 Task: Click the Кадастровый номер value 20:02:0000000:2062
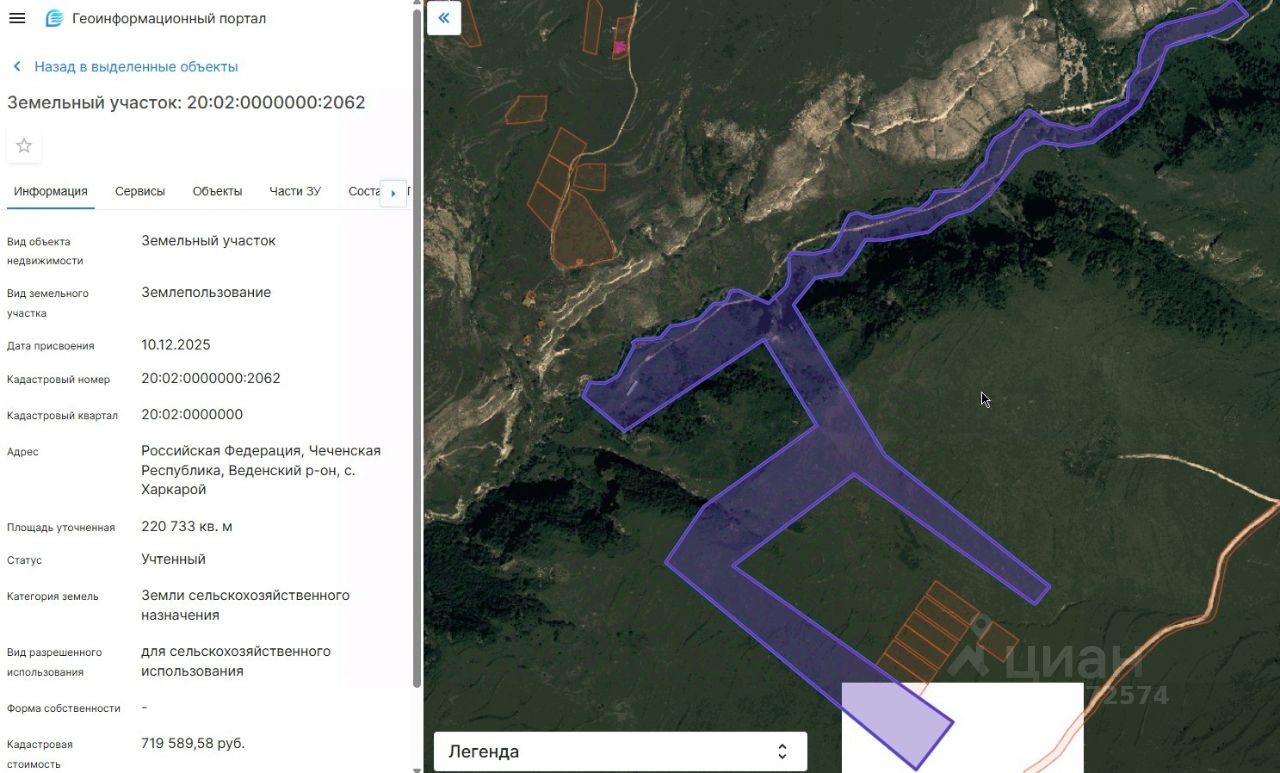pyautogui.click(x=211, y=379)
